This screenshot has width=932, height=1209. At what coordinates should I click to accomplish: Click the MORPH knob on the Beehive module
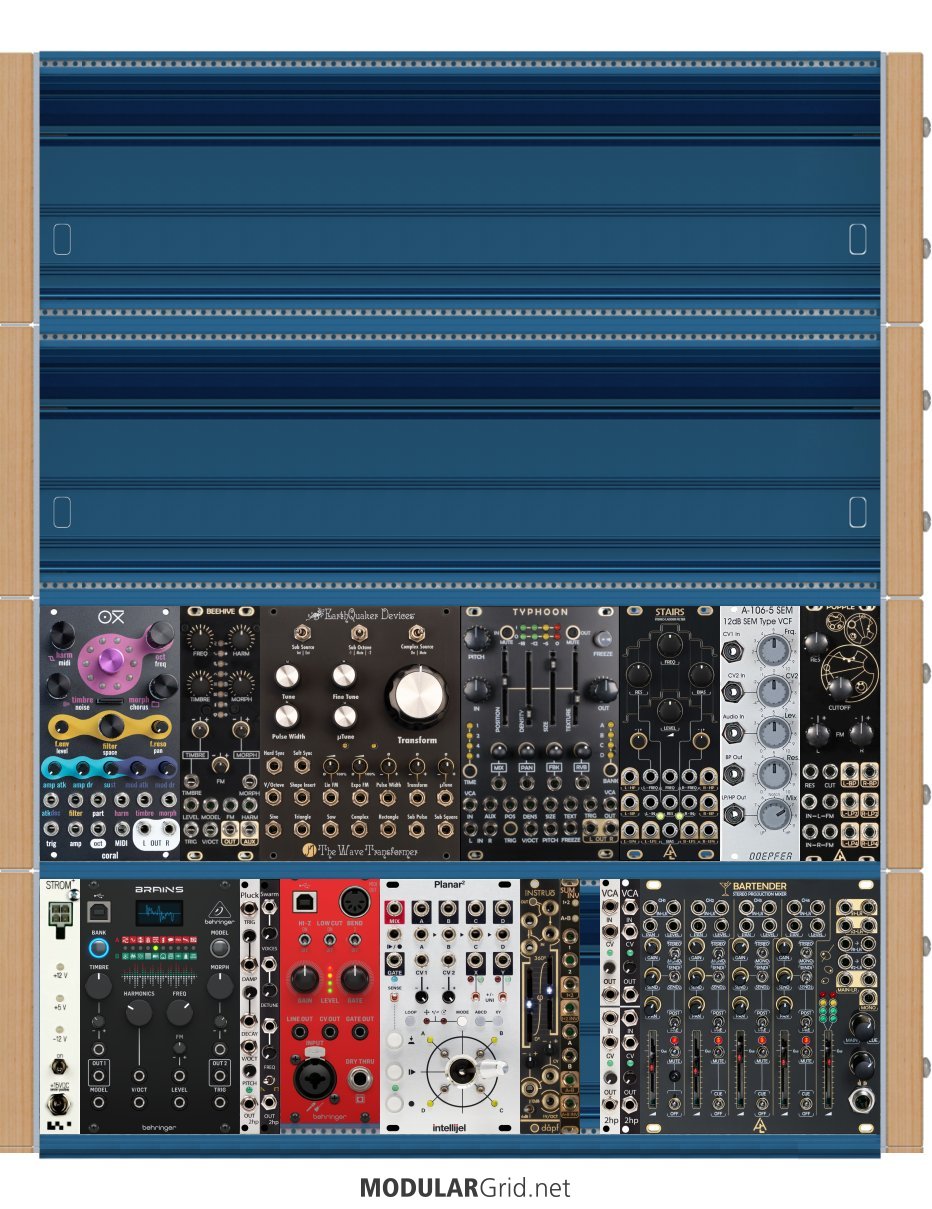click(x=242, y=683)
